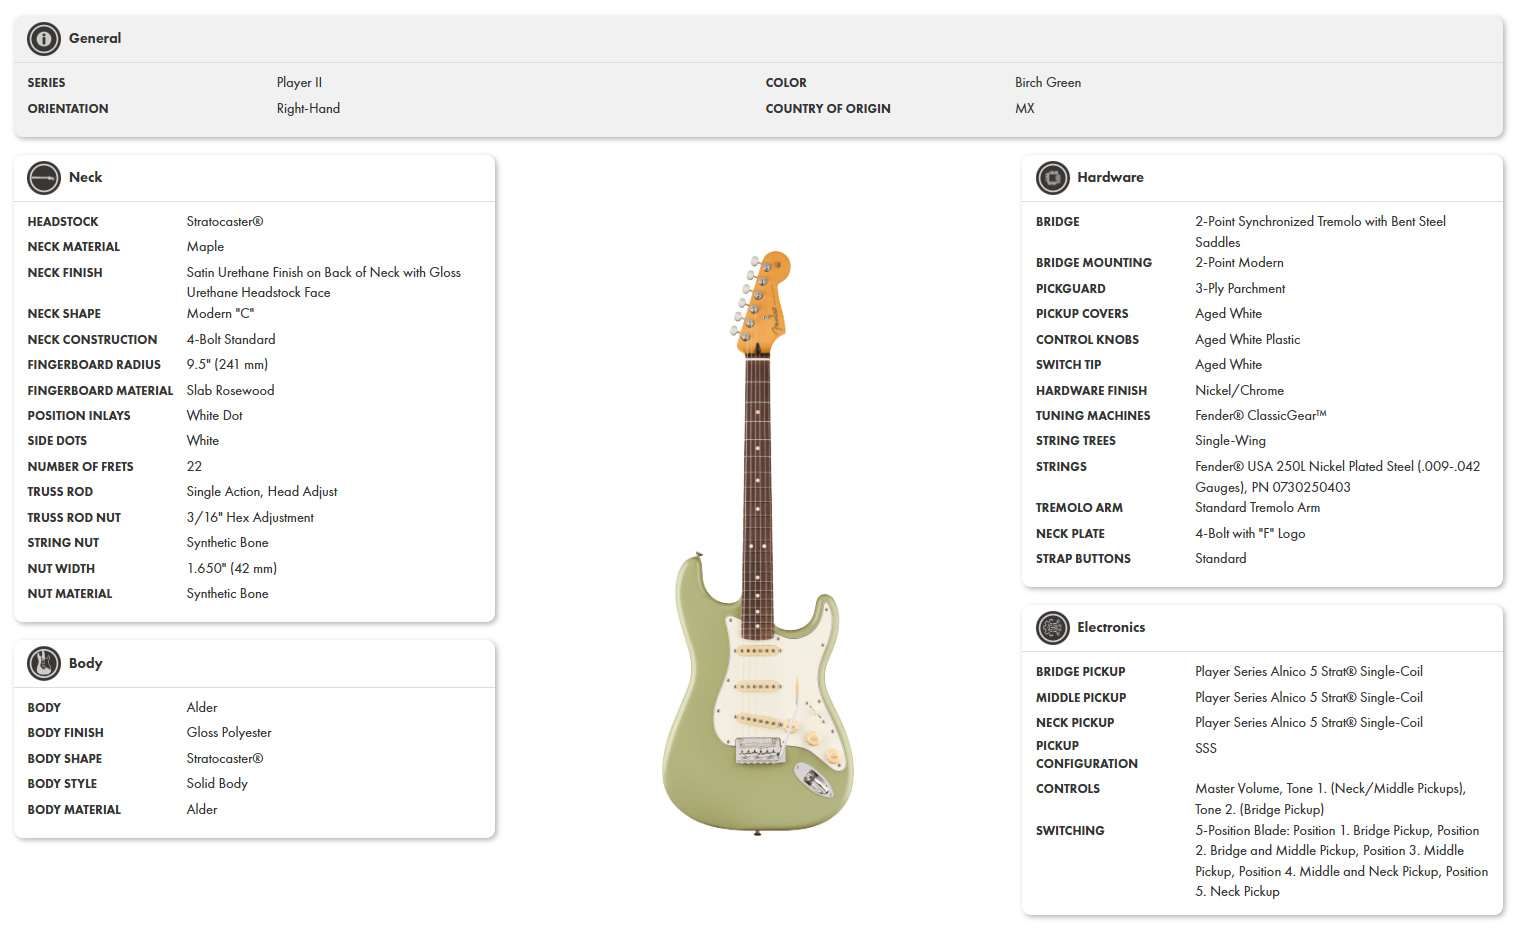The image size is (1515, 942).
Task: Click the Hardware section icon
Action: 1053,178
